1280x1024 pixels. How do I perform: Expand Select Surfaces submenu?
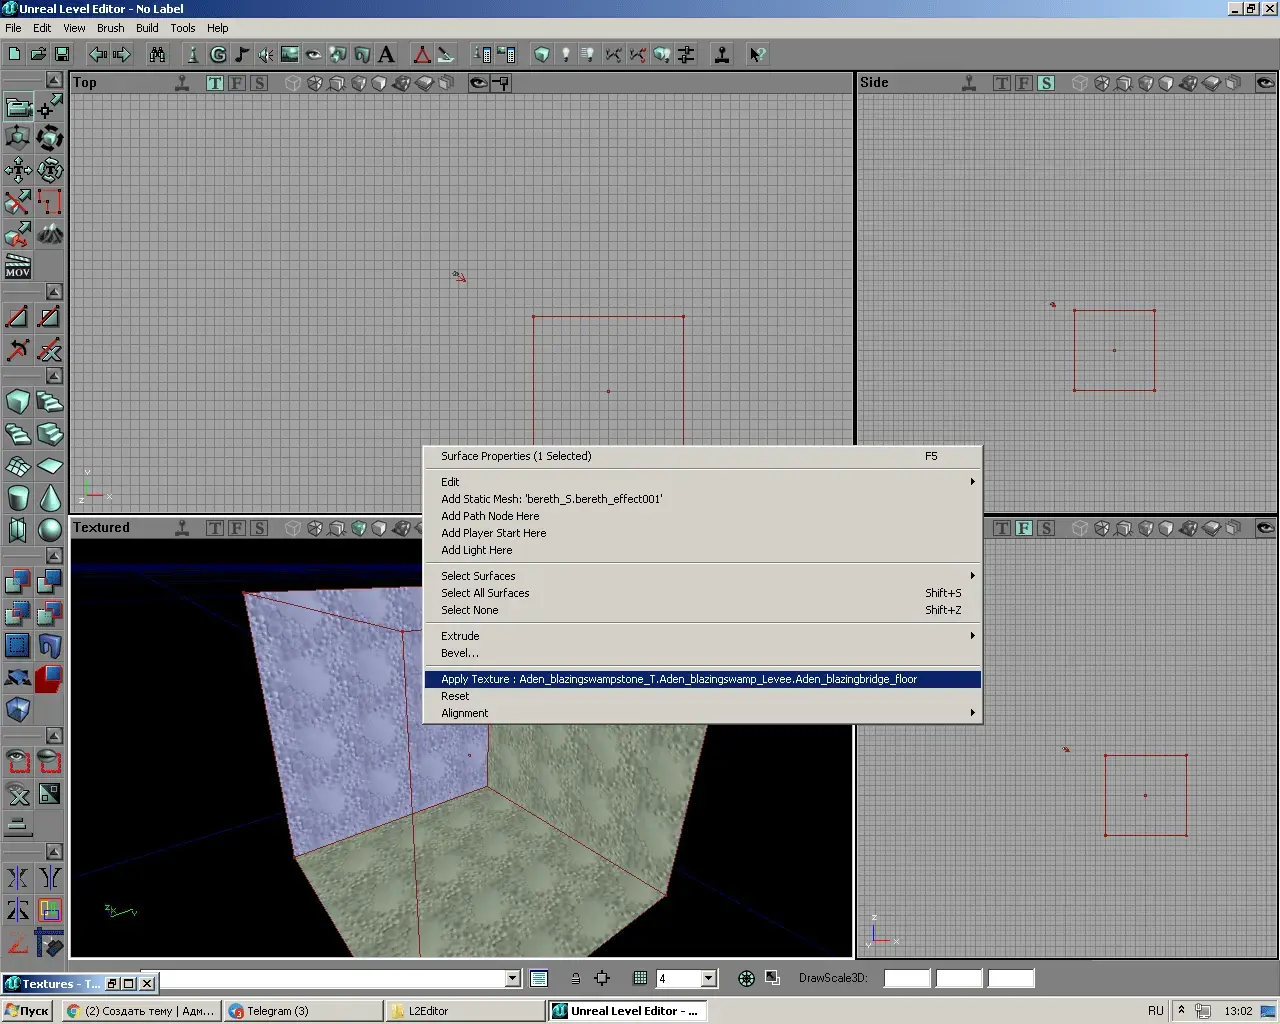(x=702, y=576)
